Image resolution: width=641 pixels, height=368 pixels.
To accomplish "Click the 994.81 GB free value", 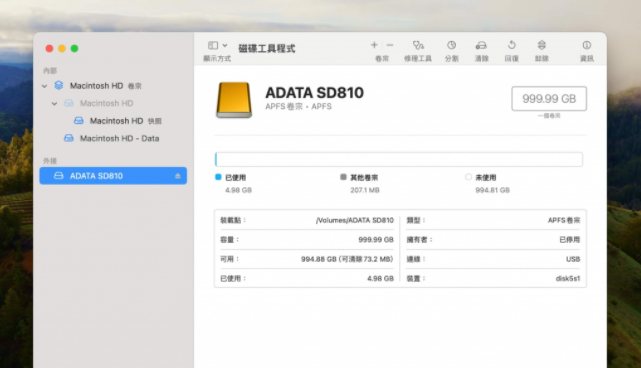I will point(492,190).
